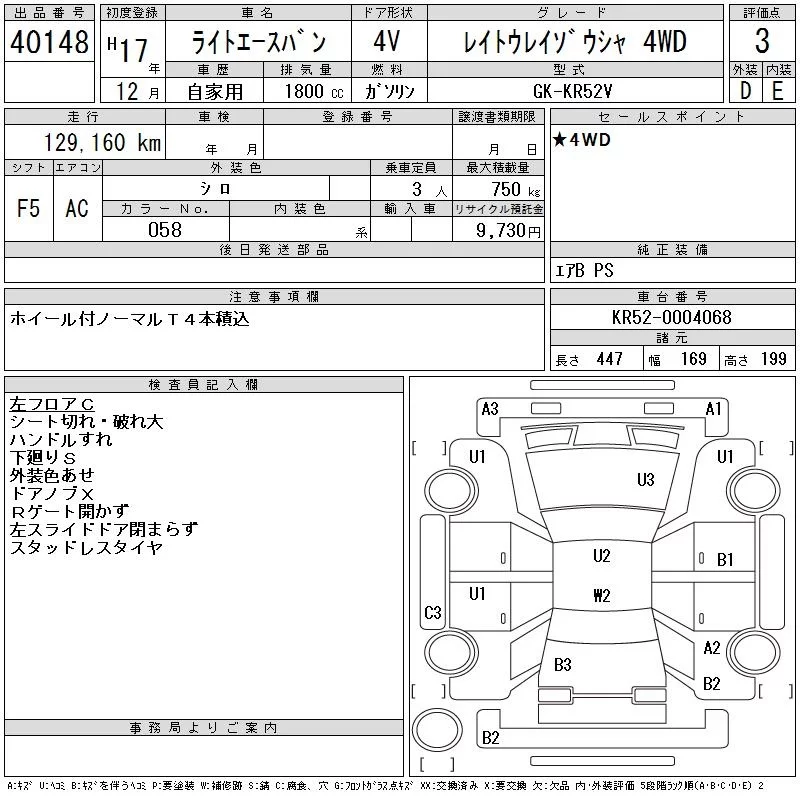Select note ホイール付ノーマルT4本積込

129,319
